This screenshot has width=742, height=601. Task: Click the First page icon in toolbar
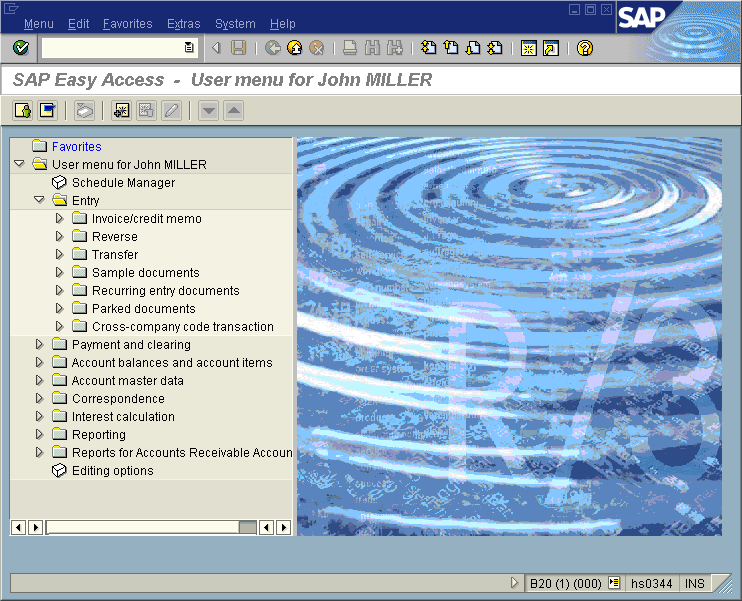click(x=428, y=48)
